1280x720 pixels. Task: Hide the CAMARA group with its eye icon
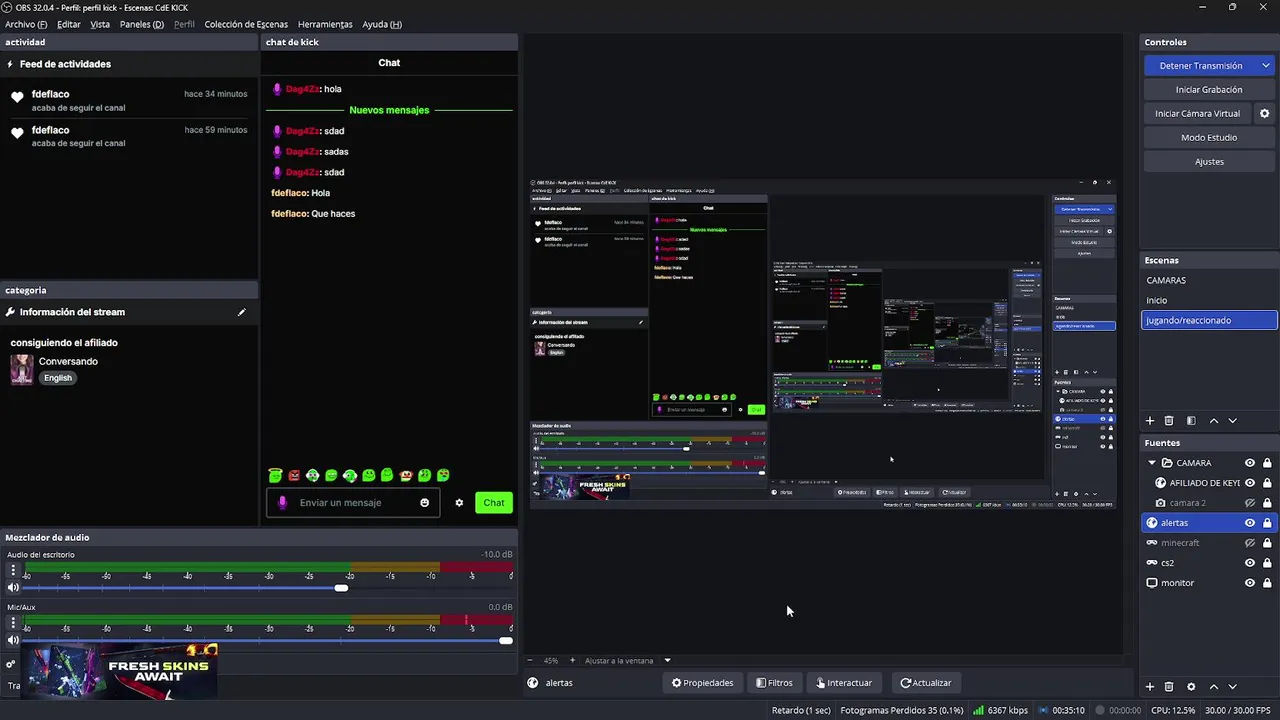(x=1250, y=463)
